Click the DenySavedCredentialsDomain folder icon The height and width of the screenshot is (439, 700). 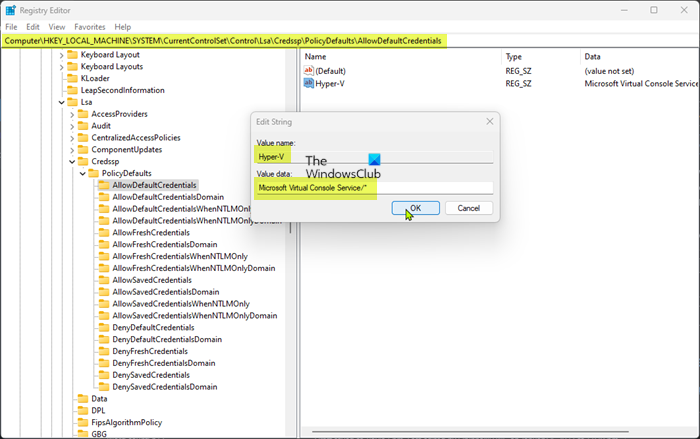tap(104, 387)
